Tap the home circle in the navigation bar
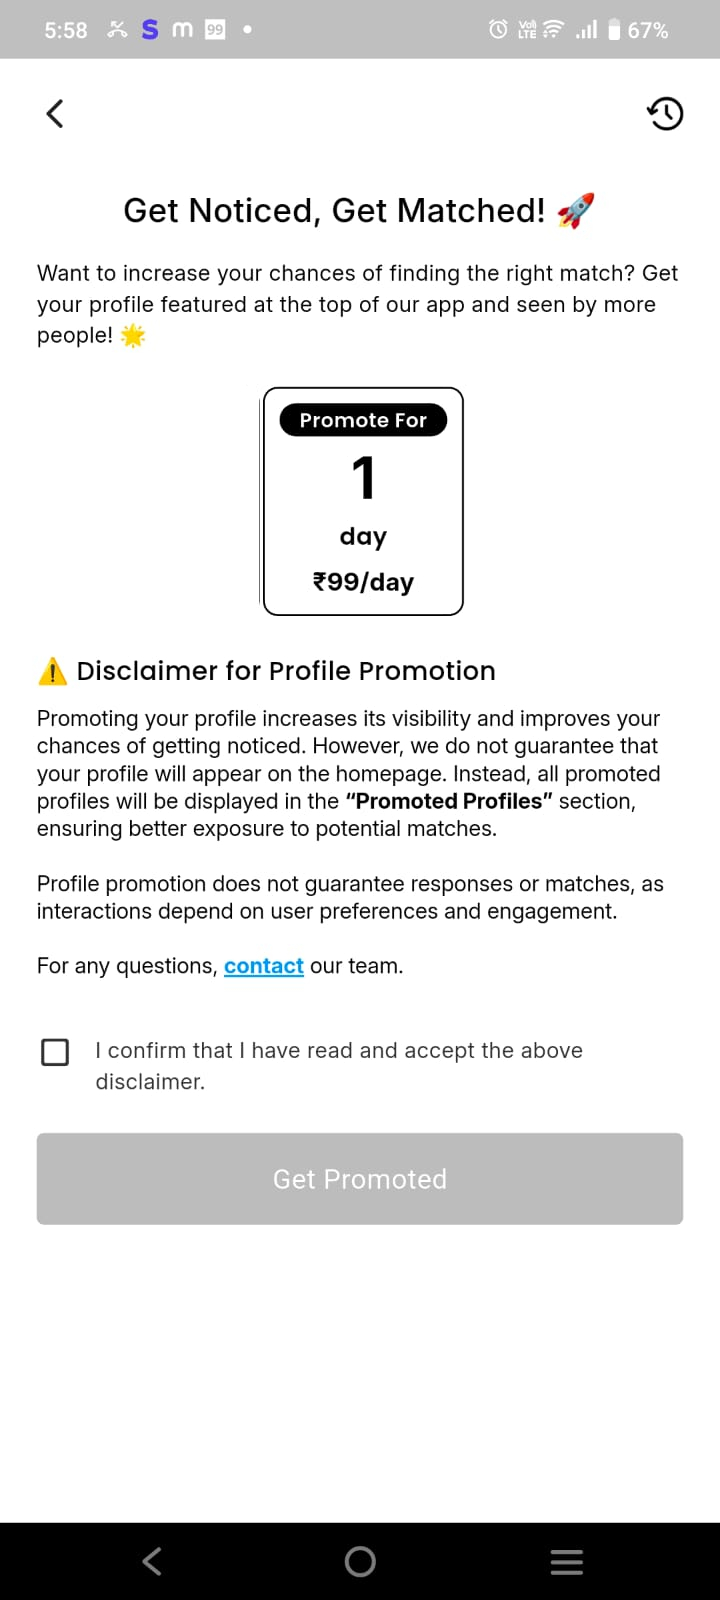 [359, 1560]
